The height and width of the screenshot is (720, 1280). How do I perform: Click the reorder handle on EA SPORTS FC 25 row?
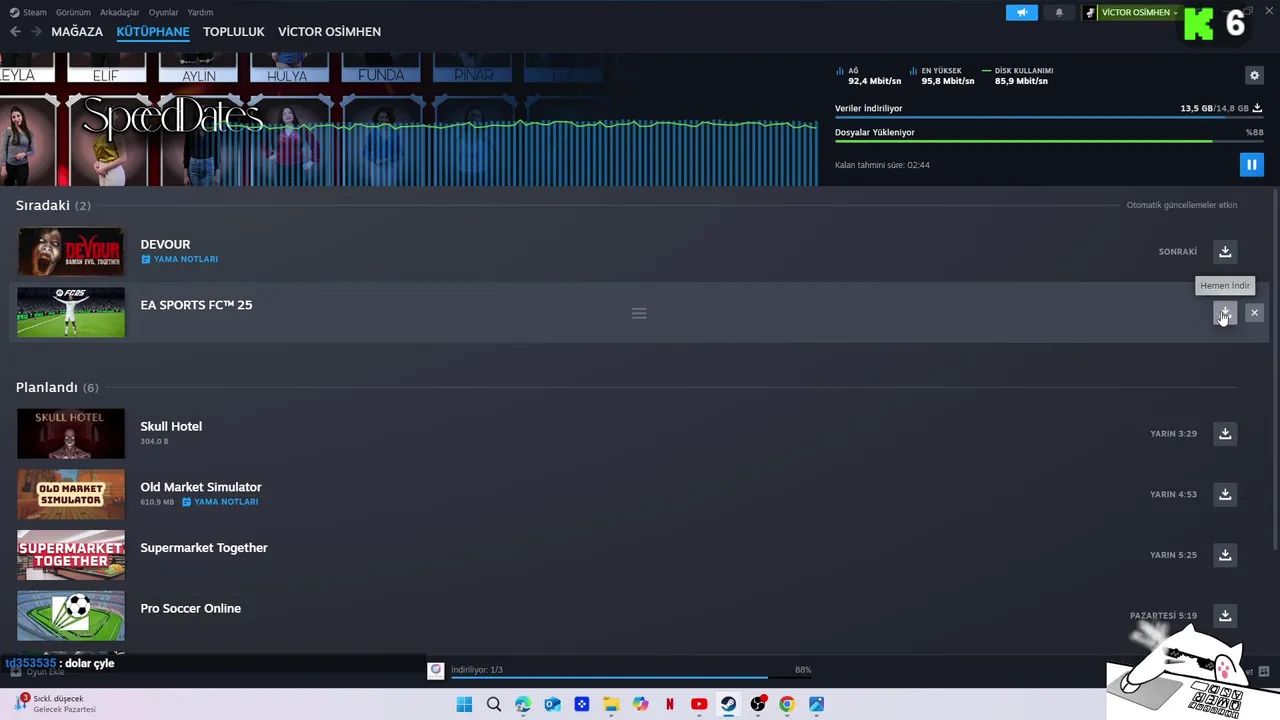(x=639, y=313)
